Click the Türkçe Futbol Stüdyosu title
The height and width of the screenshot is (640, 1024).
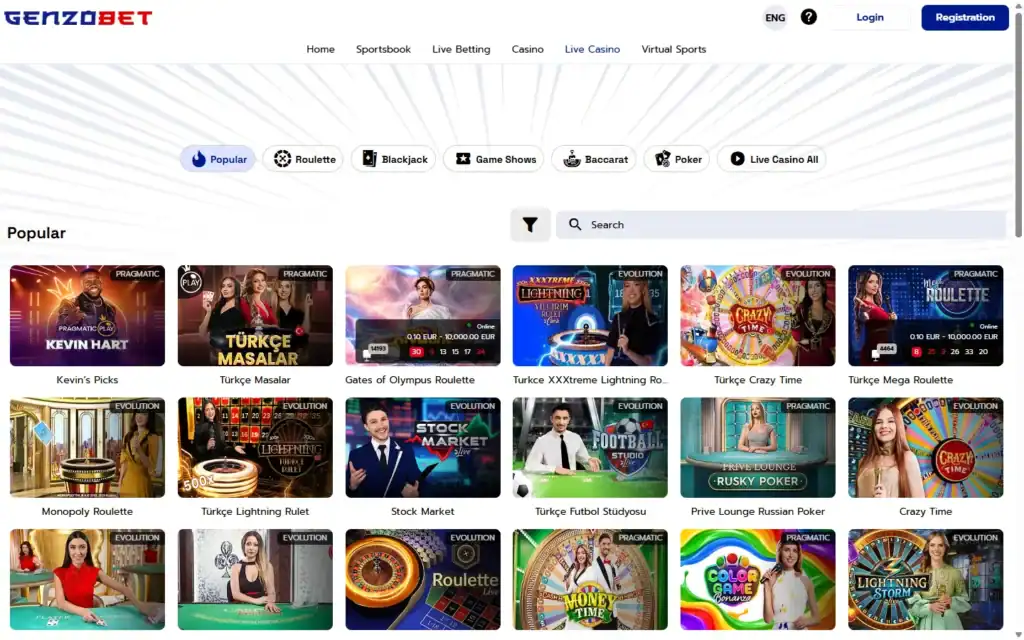click(x=590, y=511)
